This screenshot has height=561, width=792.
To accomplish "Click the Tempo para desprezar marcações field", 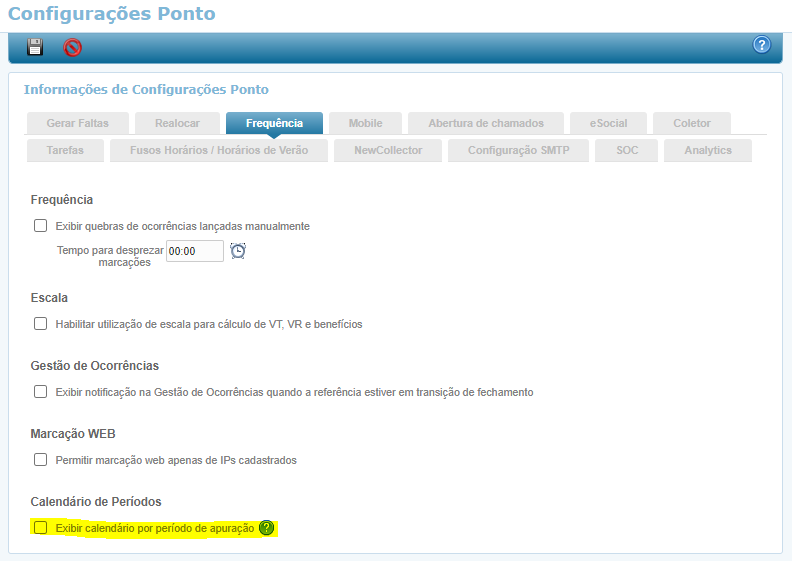I will tap(195, 251).
